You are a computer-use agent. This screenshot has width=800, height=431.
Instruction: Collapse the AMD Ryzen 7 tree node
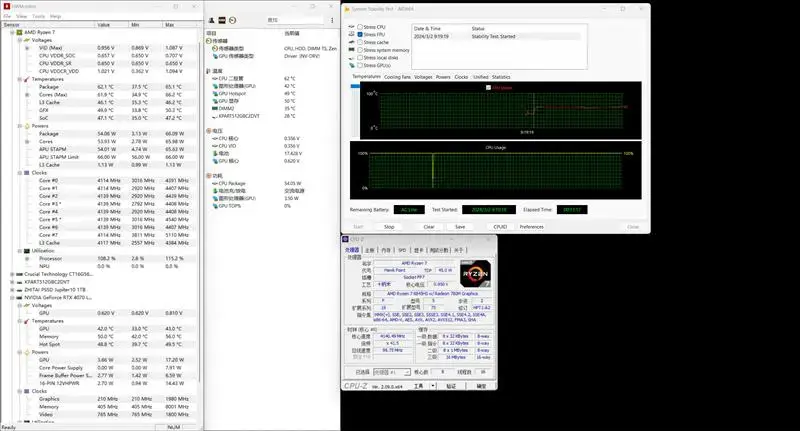tap(12, 32)
